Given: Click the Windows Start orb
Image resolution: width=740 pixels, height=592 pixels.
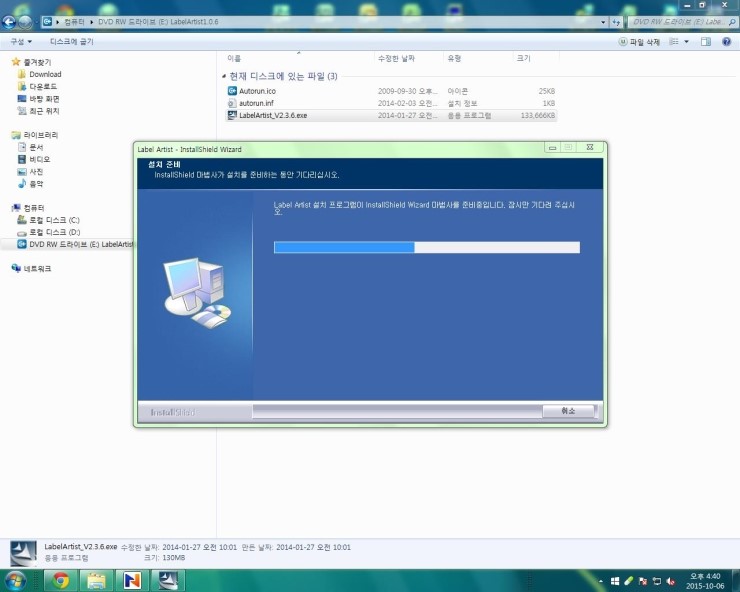Looking at the screenshot, I should pyautogui.click(x=16, y=580).
